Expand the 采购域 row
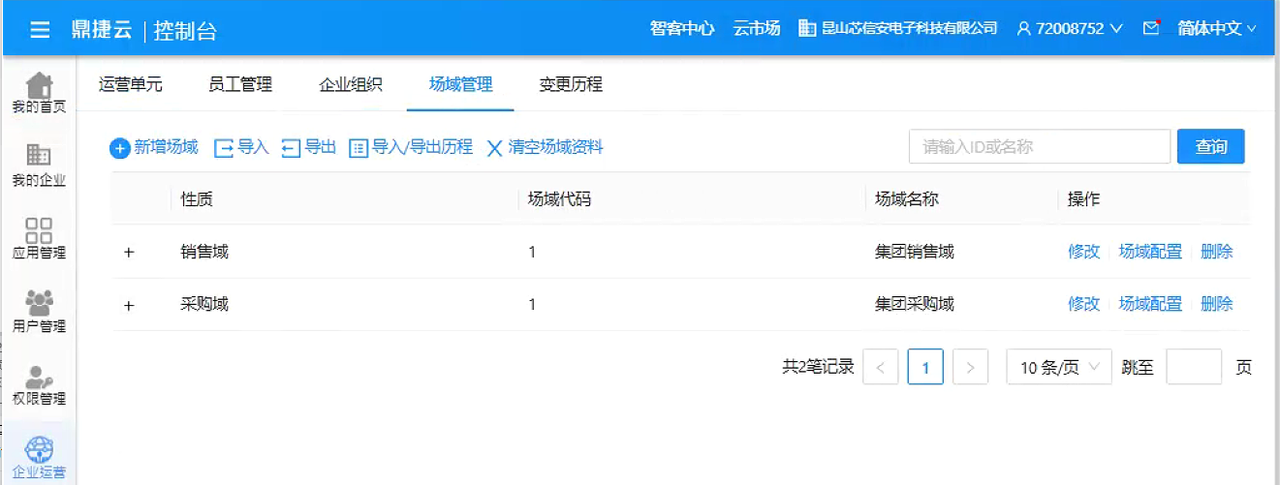 tap(128, 304)
